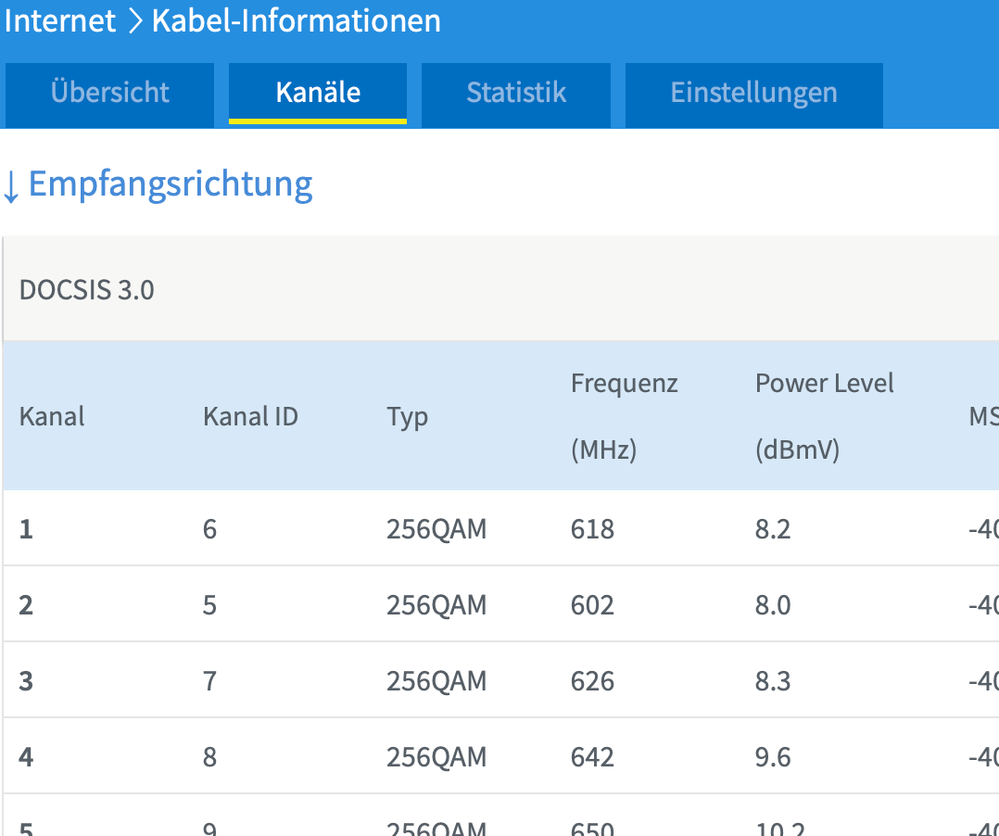Viewport: 999px width, 836px height.
Task: Go to the Einstellungen tab
Action: click(754, 94)
